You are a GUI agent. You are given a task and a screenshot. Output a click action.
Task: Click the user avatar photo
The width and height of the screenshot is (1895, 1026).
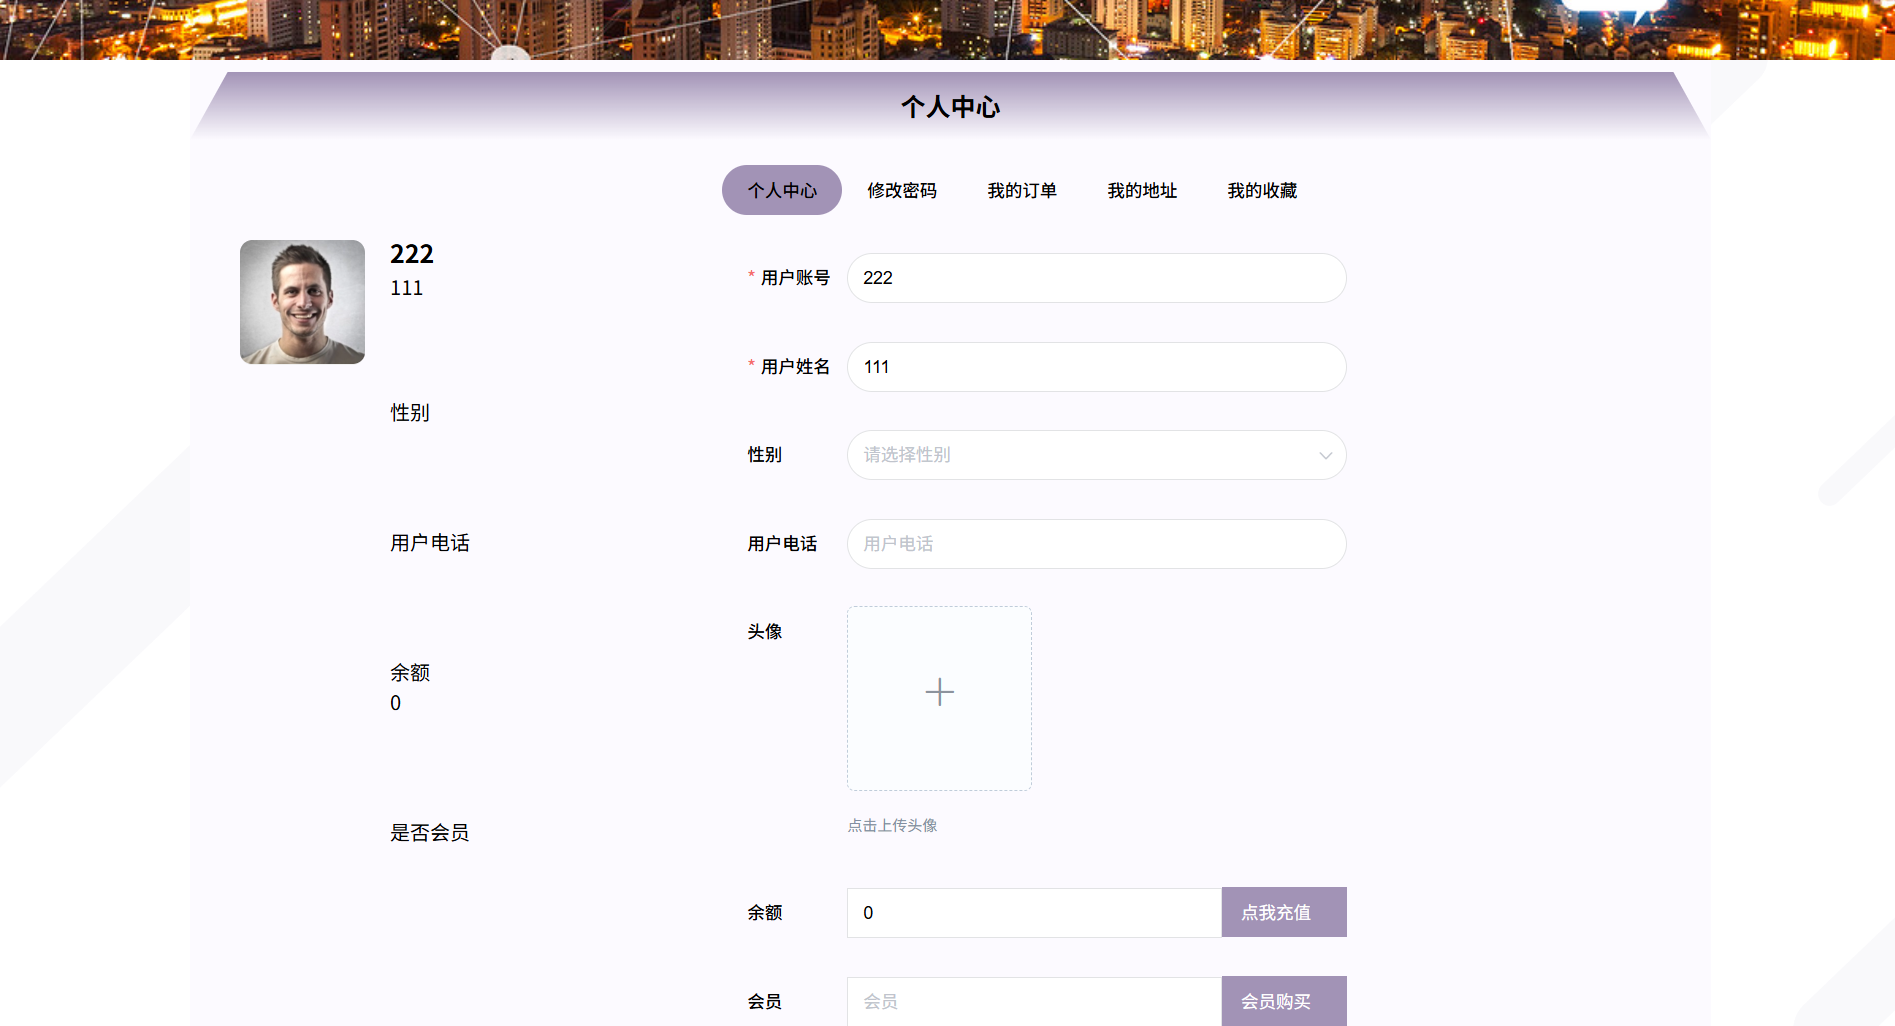coord(302,302)
